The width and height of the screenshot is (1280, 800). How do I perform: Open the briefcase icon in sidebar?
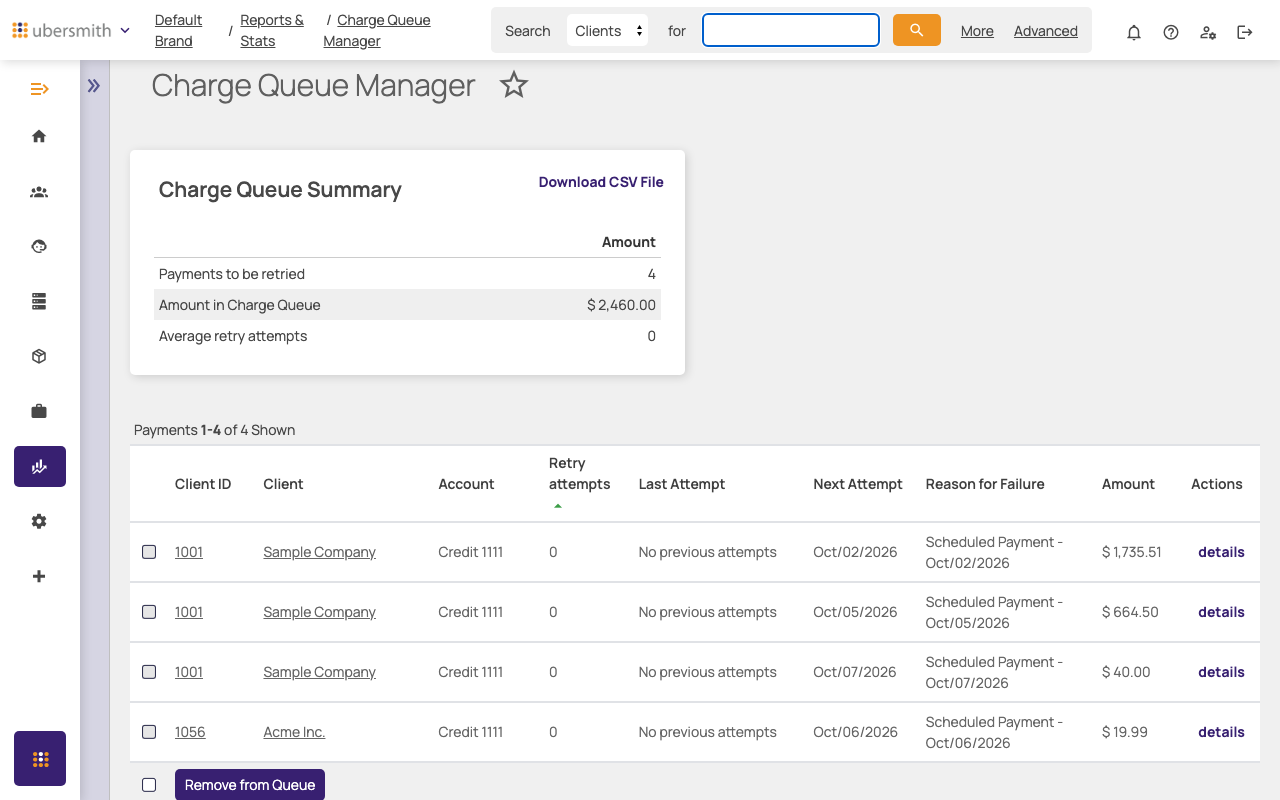[39, 411]
